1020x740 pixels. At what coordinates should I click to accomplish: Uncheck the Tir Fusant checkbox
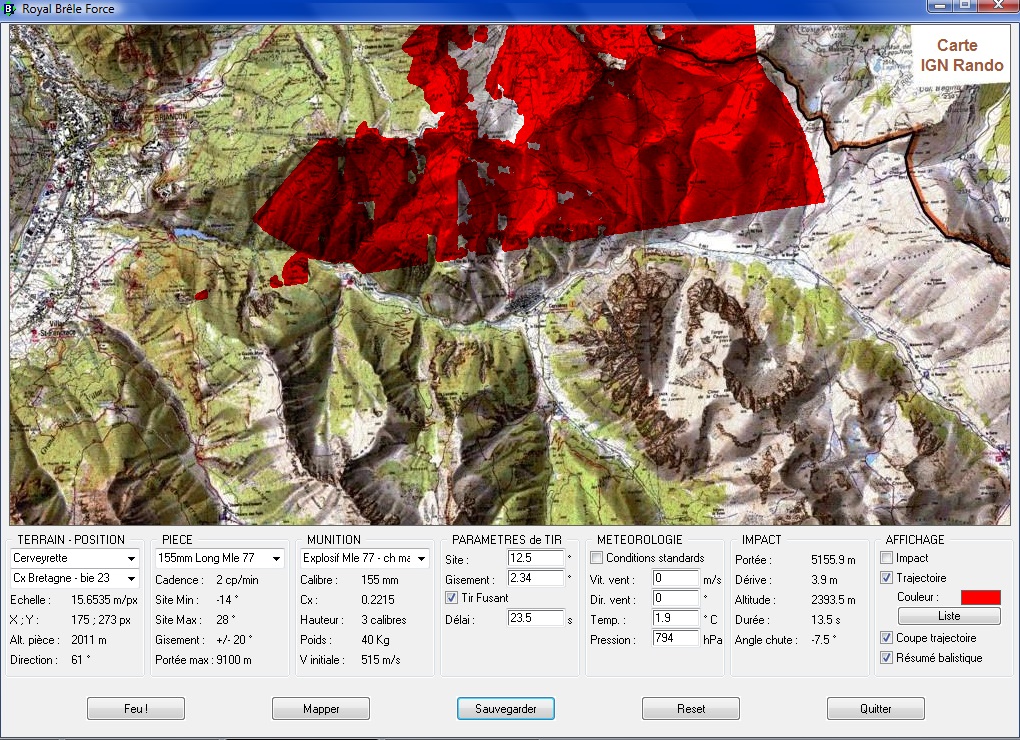point(451,598)
